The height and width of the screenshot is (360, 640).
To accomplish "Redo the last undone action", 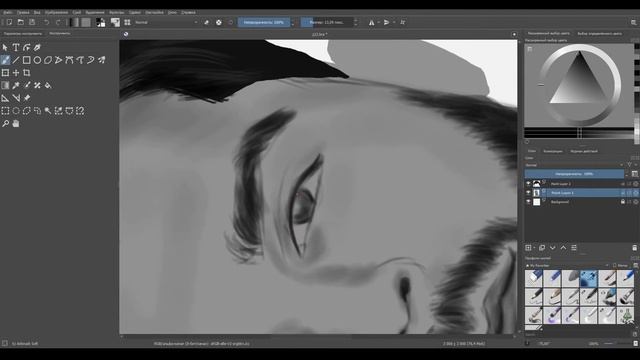I will click(58, 22).
